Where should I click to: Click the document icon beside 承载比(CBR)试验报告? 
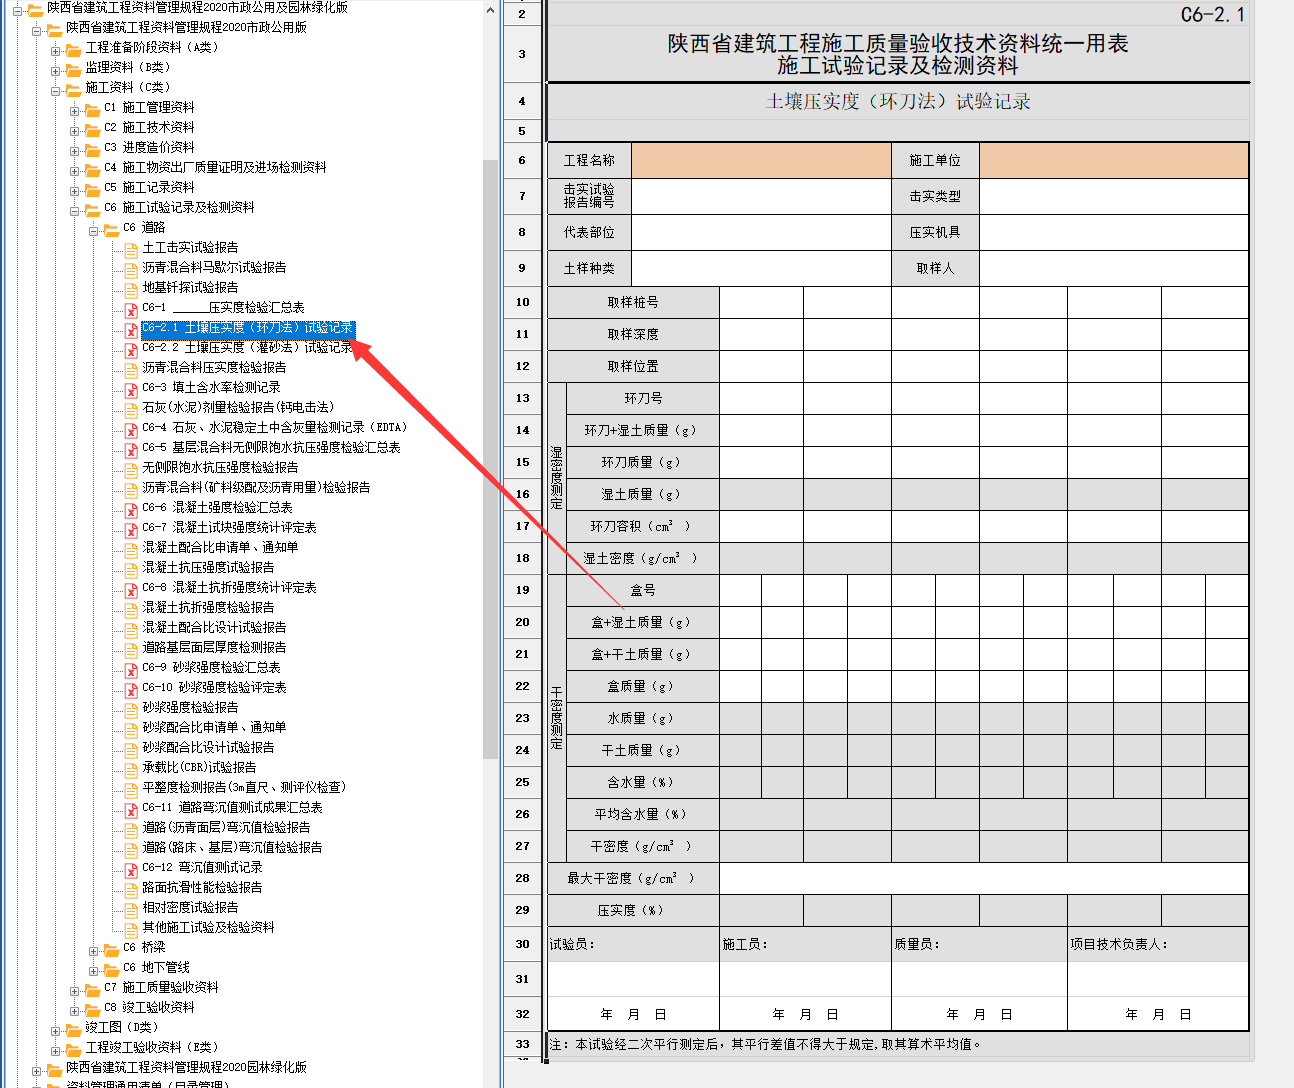click(131, 769)
